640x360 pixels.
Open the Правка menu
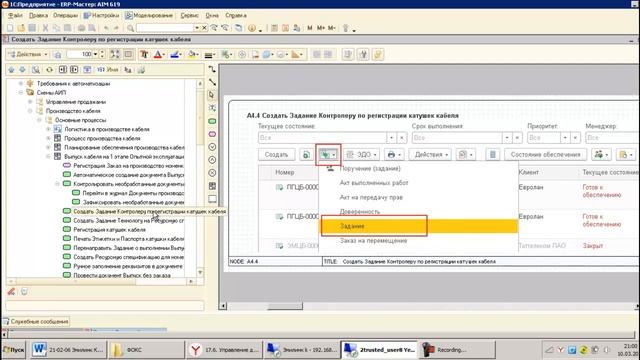coord(38,16)
